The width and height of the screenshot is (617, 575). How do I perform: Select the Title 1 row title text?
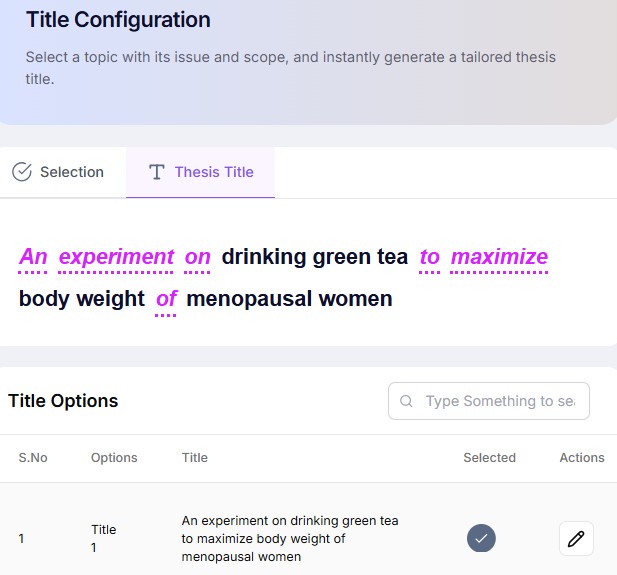pyautogui.click(x=290, y=539)
